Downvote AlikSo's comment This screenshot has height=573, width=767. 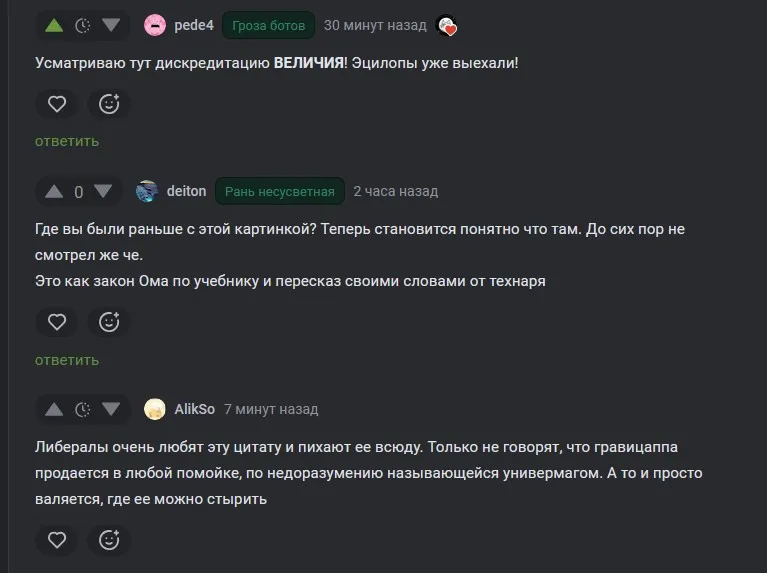click(111, 409)
